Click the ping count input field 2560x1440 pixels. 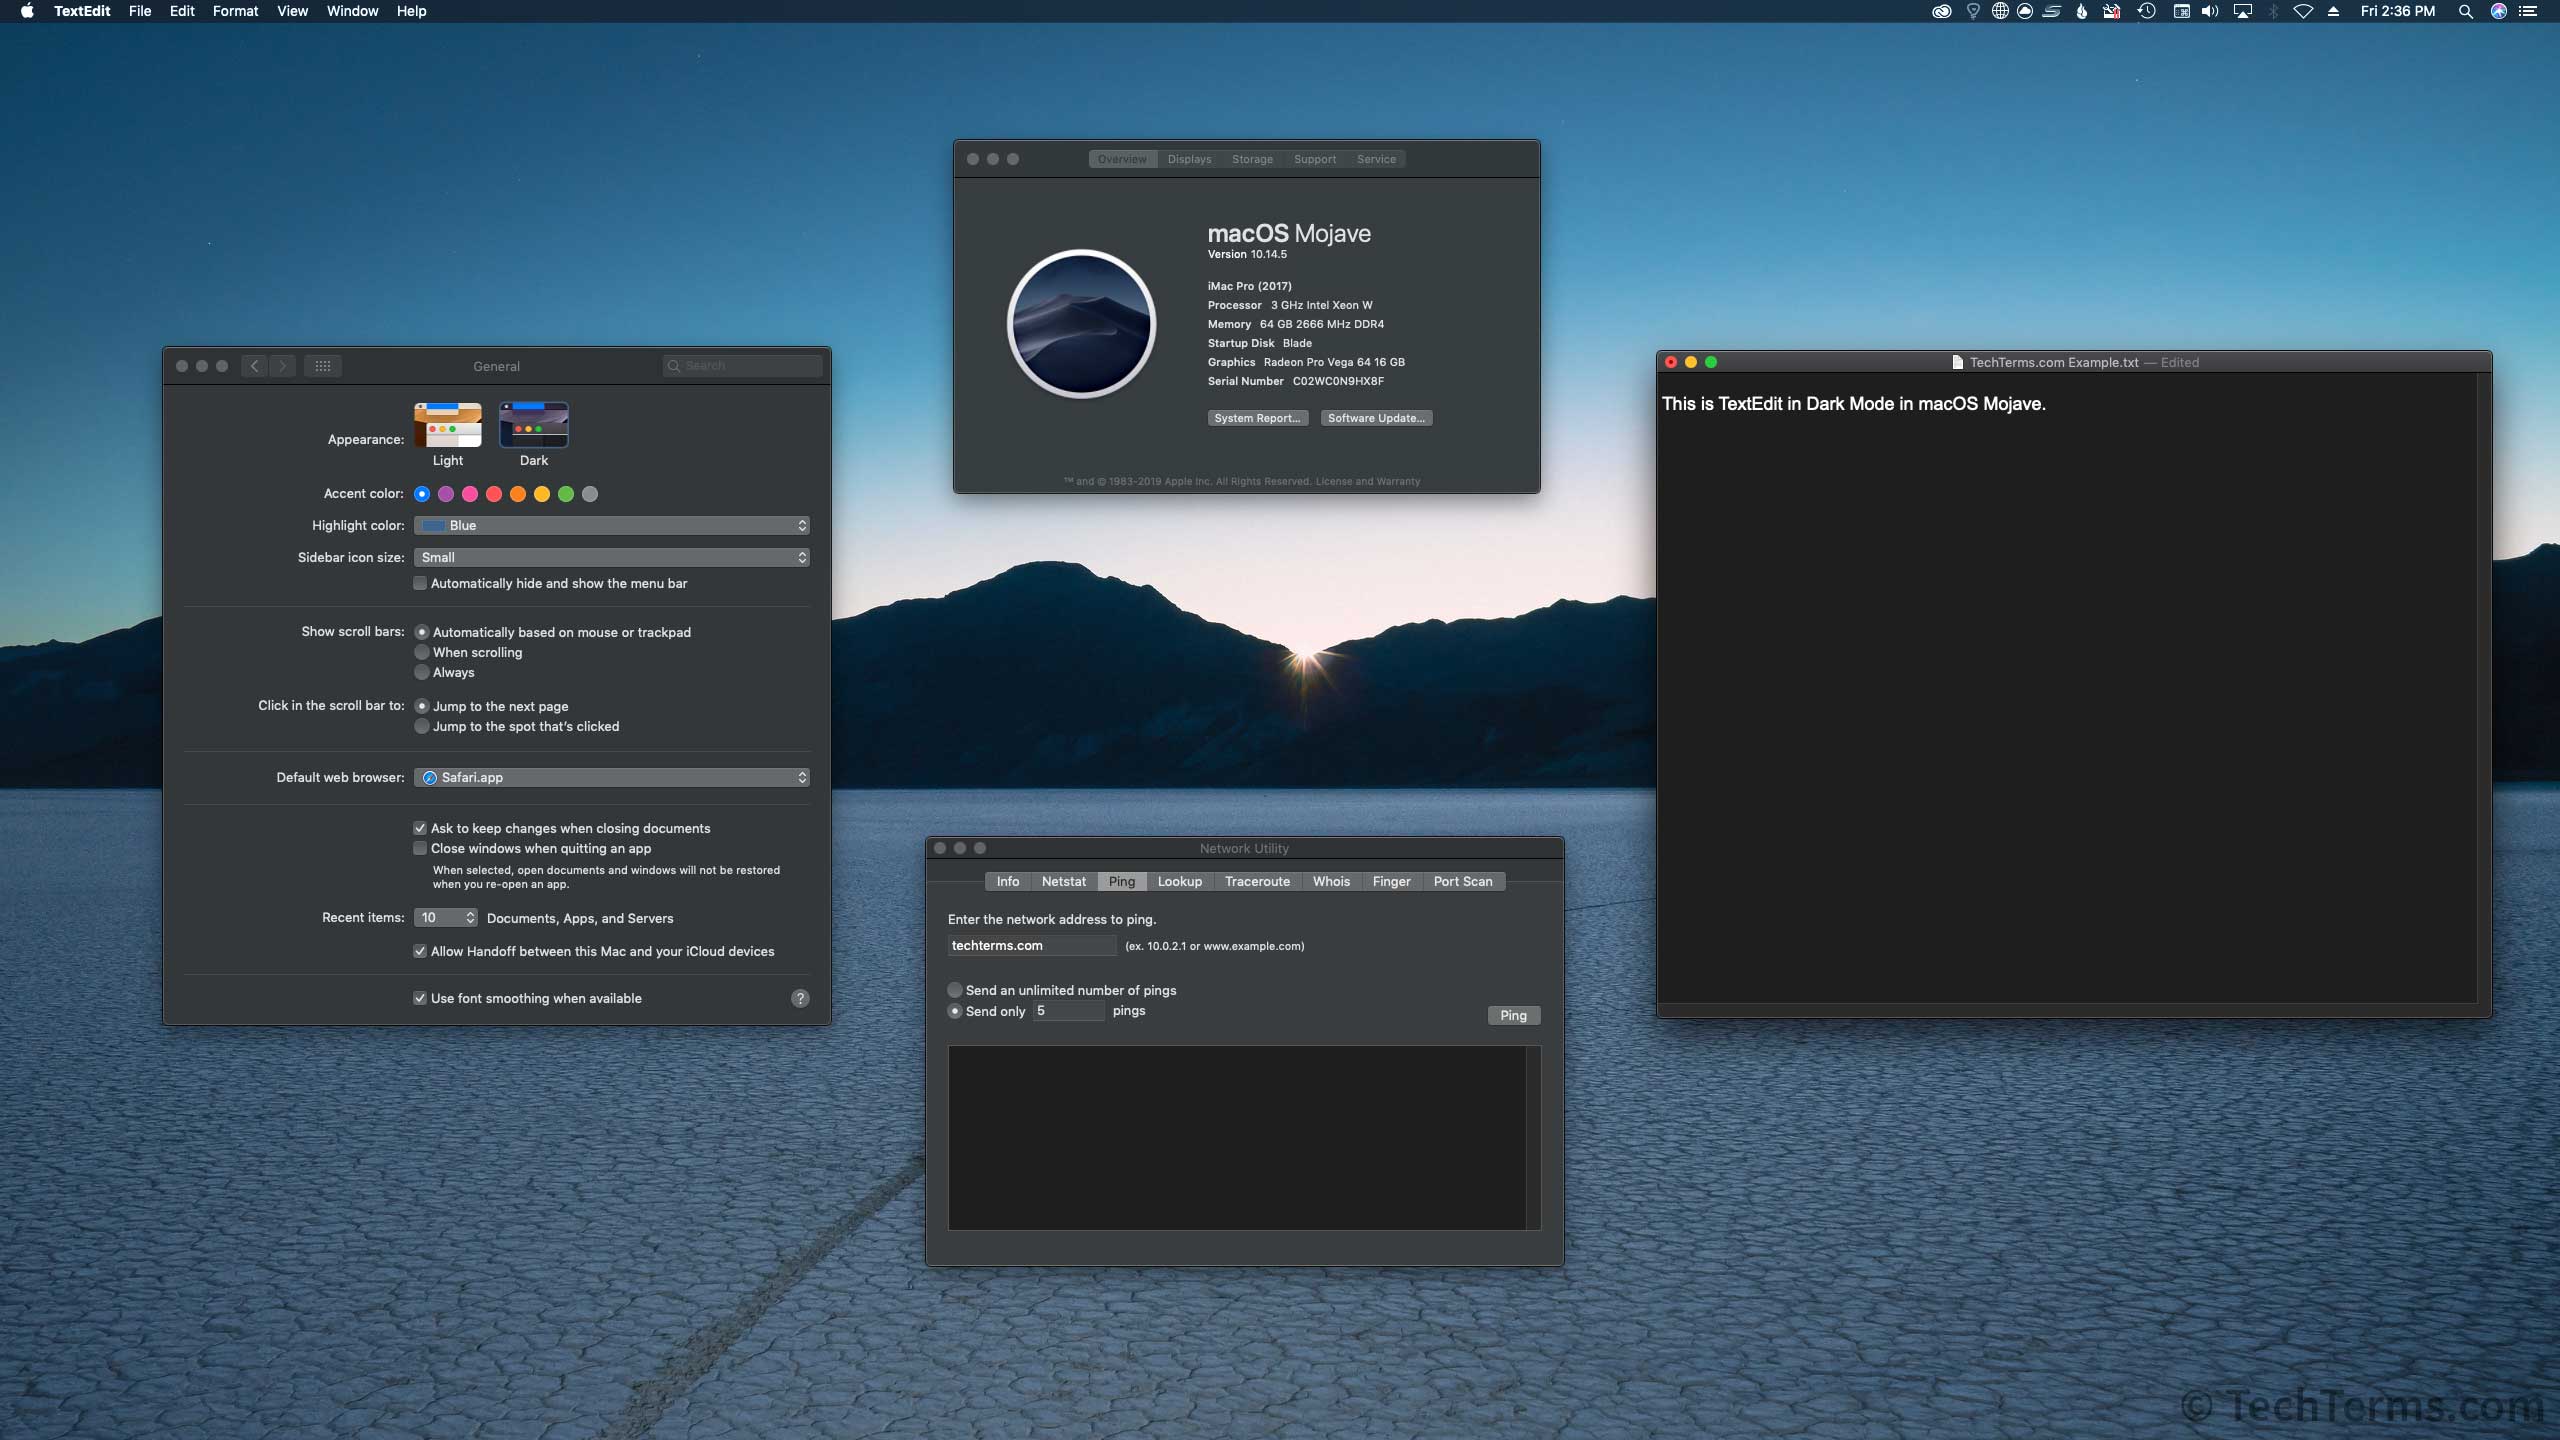[x=1069, y=1011]
